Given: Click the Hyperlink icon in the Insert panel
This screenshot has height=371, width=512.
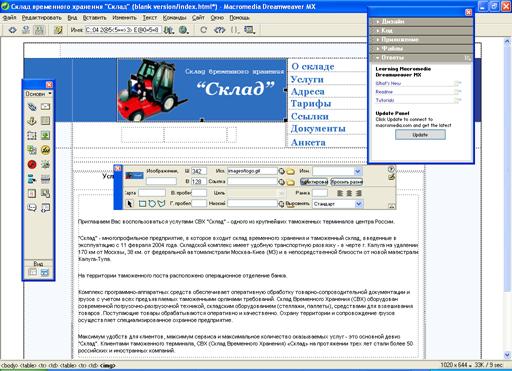Looking at the screenshot, I should pyautogui.click(x=32, y=107).
